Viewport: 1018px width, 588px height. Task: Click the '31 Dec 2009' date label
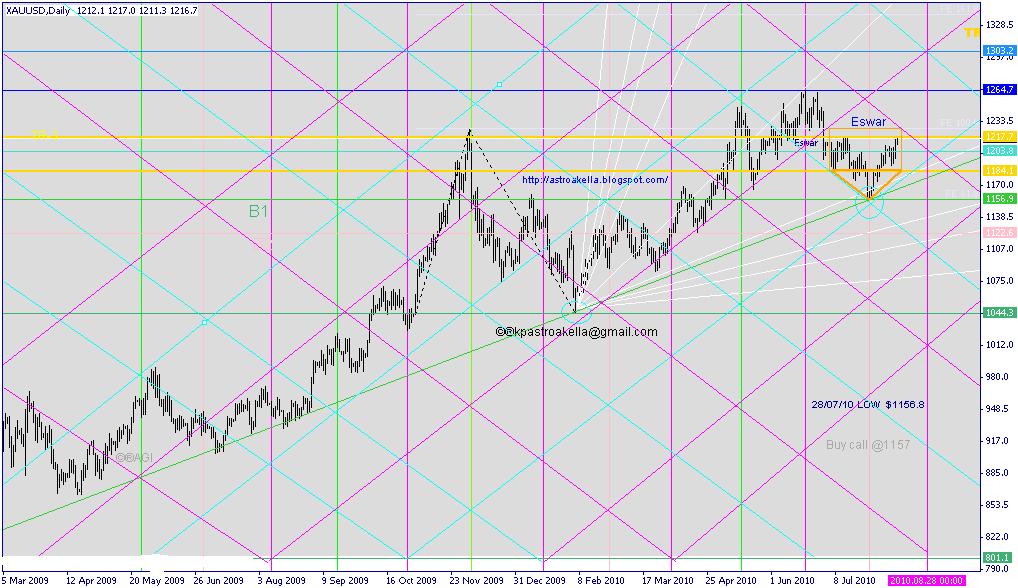(540, 580)
